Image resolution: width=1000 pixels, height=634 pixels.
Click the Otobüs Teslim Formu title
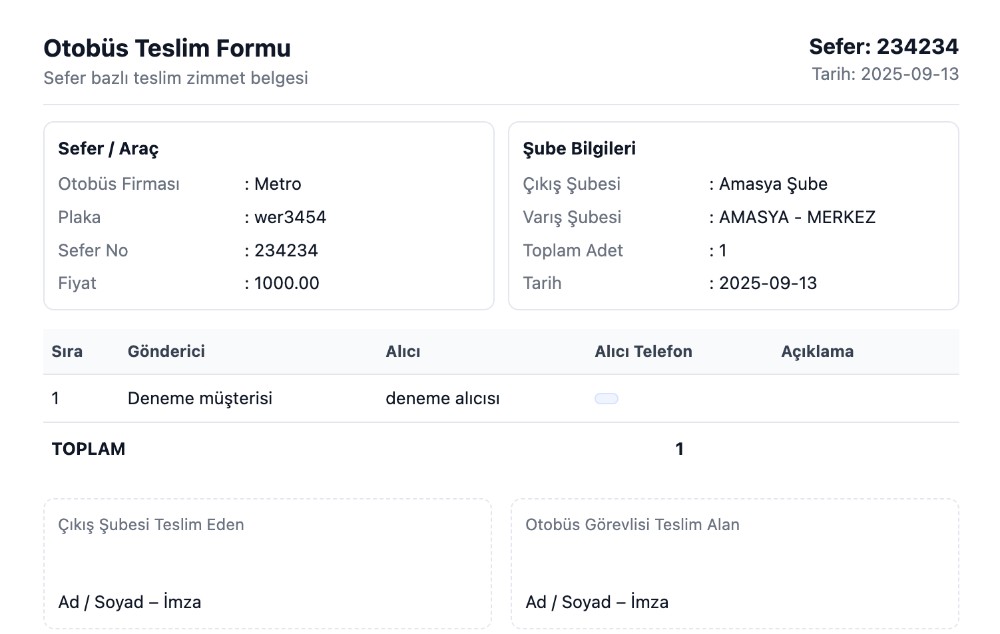point(167,48)
